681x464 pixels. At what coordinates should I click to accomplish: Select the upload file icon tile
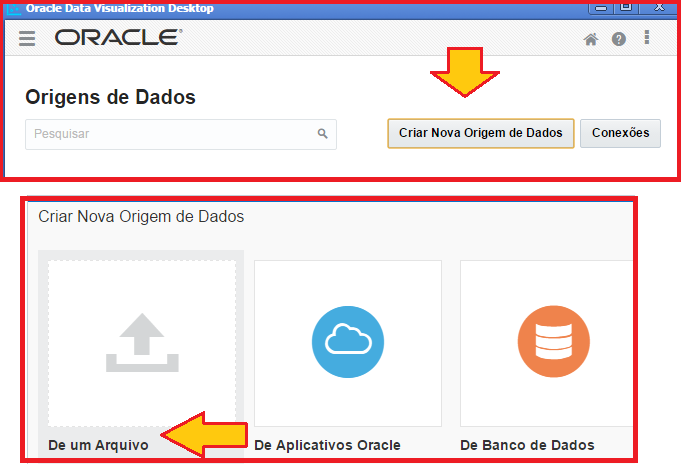[142, 343]
